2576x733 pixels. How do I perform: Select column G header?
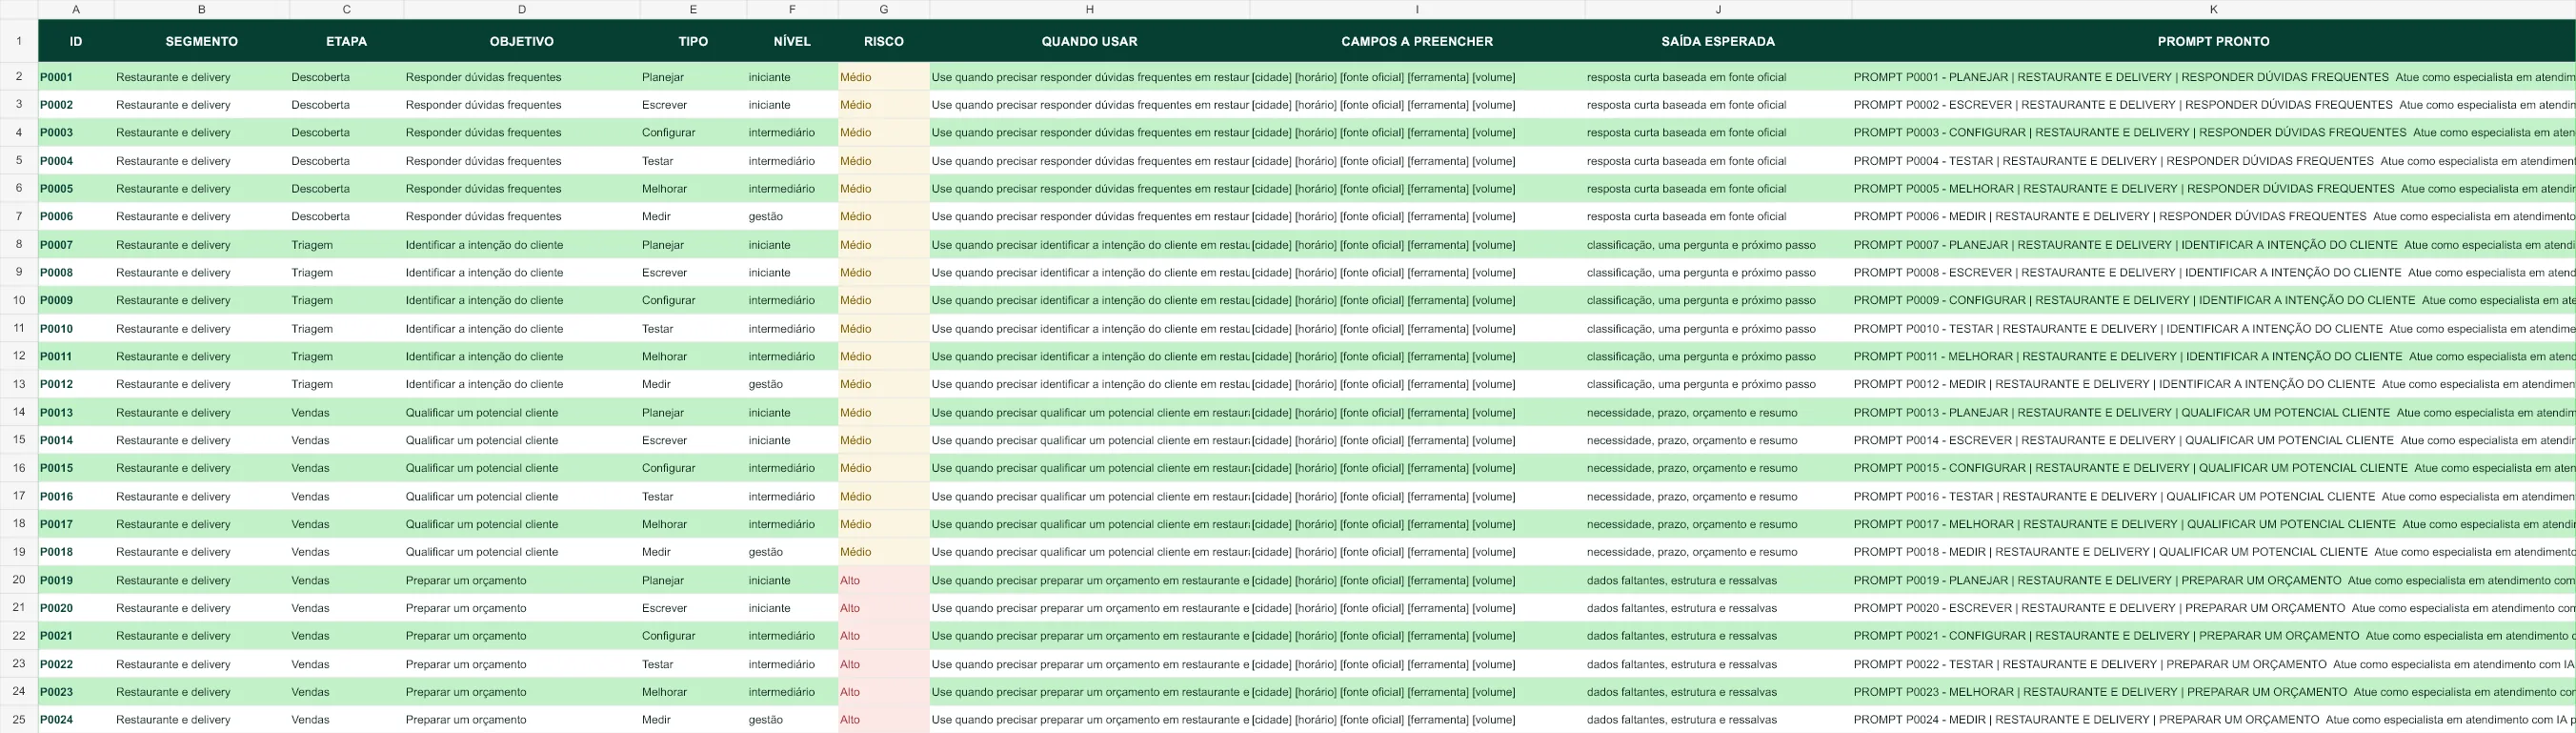(x=883, y=9)
